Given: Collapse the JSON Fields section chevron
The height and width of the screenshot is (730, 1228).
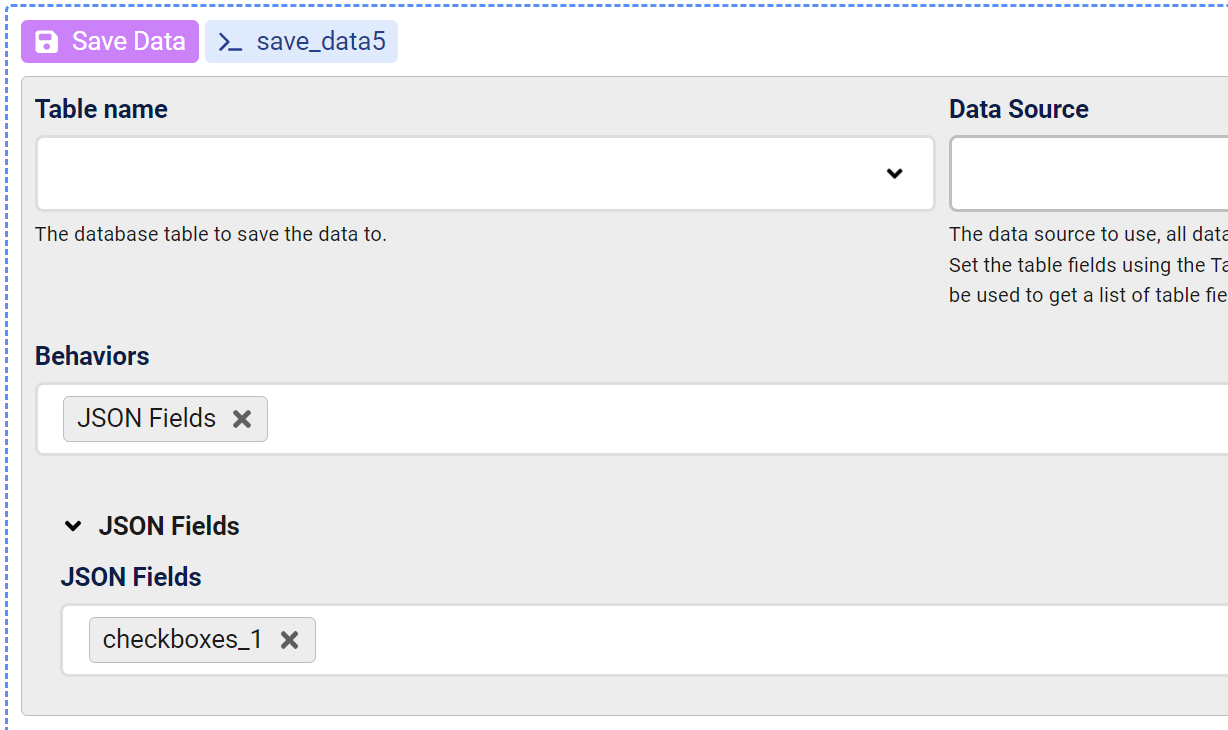Looking at the screenshot, I should click(x=72, y=526).
